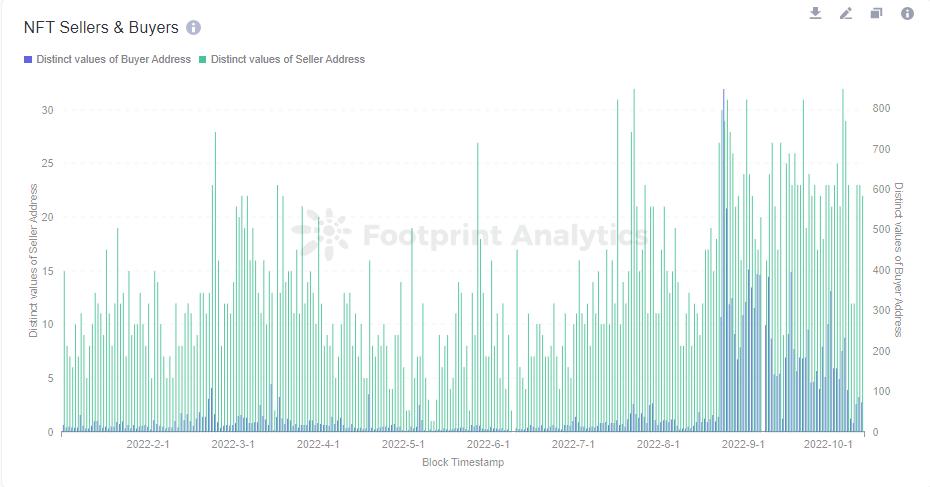Click the download chart icon

pos(815,13)
